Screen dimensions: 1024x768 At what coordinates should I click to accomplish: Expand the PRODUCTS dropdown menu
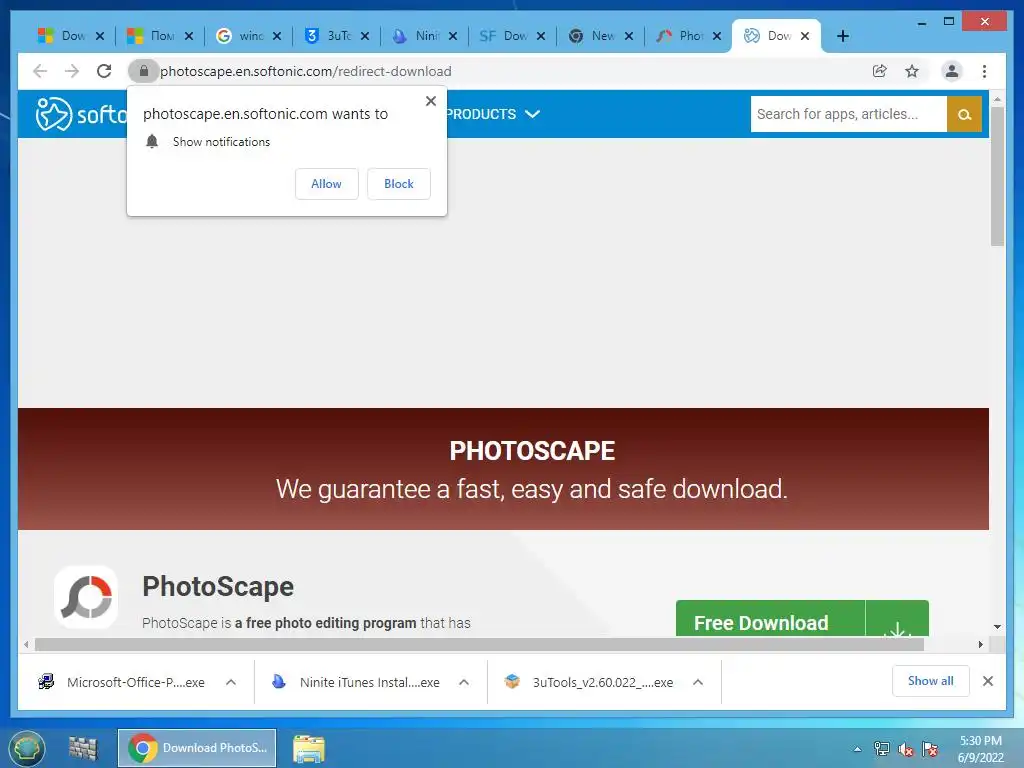click(x=494, y=114)
